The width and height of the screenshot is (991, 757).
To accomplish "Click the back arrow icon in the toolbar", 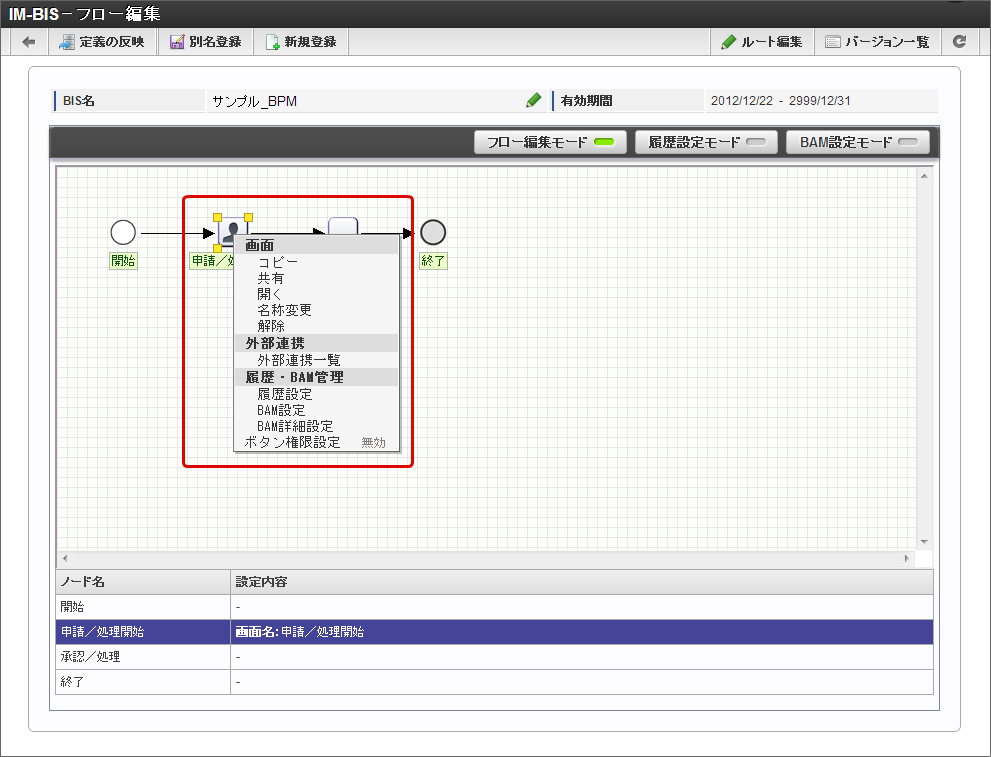I will pos(28,42).
